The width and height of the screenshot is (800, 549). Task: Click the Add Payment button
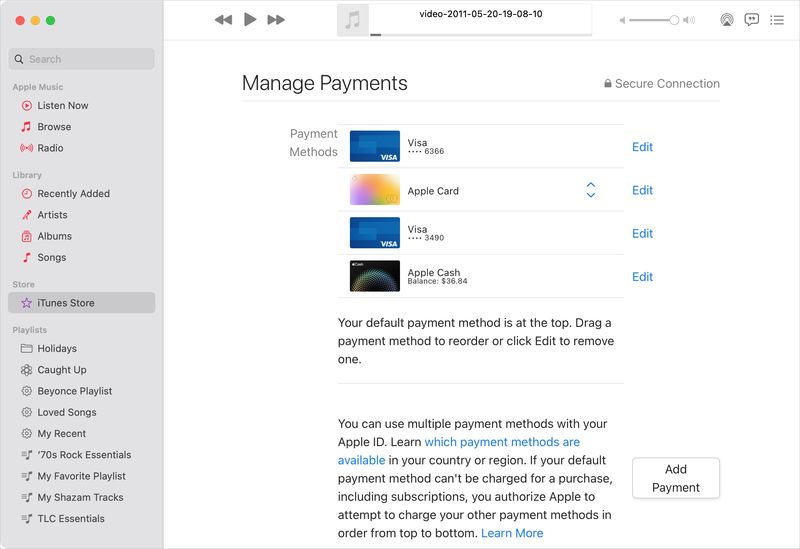coord(676,478)
